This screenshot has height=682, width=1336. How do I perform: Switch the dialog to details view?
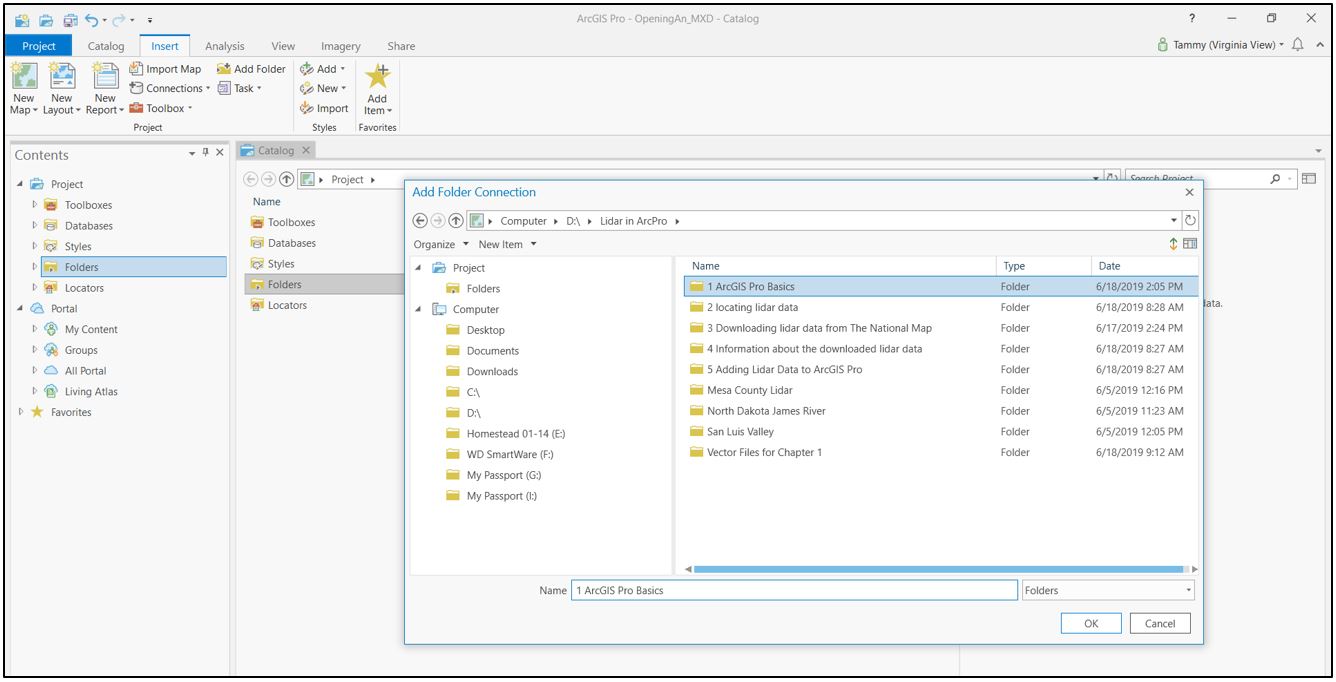pyautogui.click(x=1189, y=241)
